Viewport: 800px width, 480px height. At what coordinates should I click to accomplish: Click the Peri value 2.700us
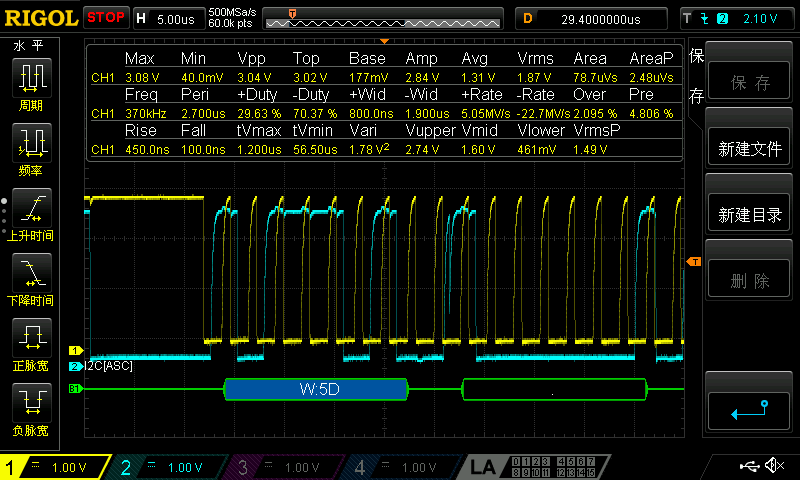tap(203, 113)
